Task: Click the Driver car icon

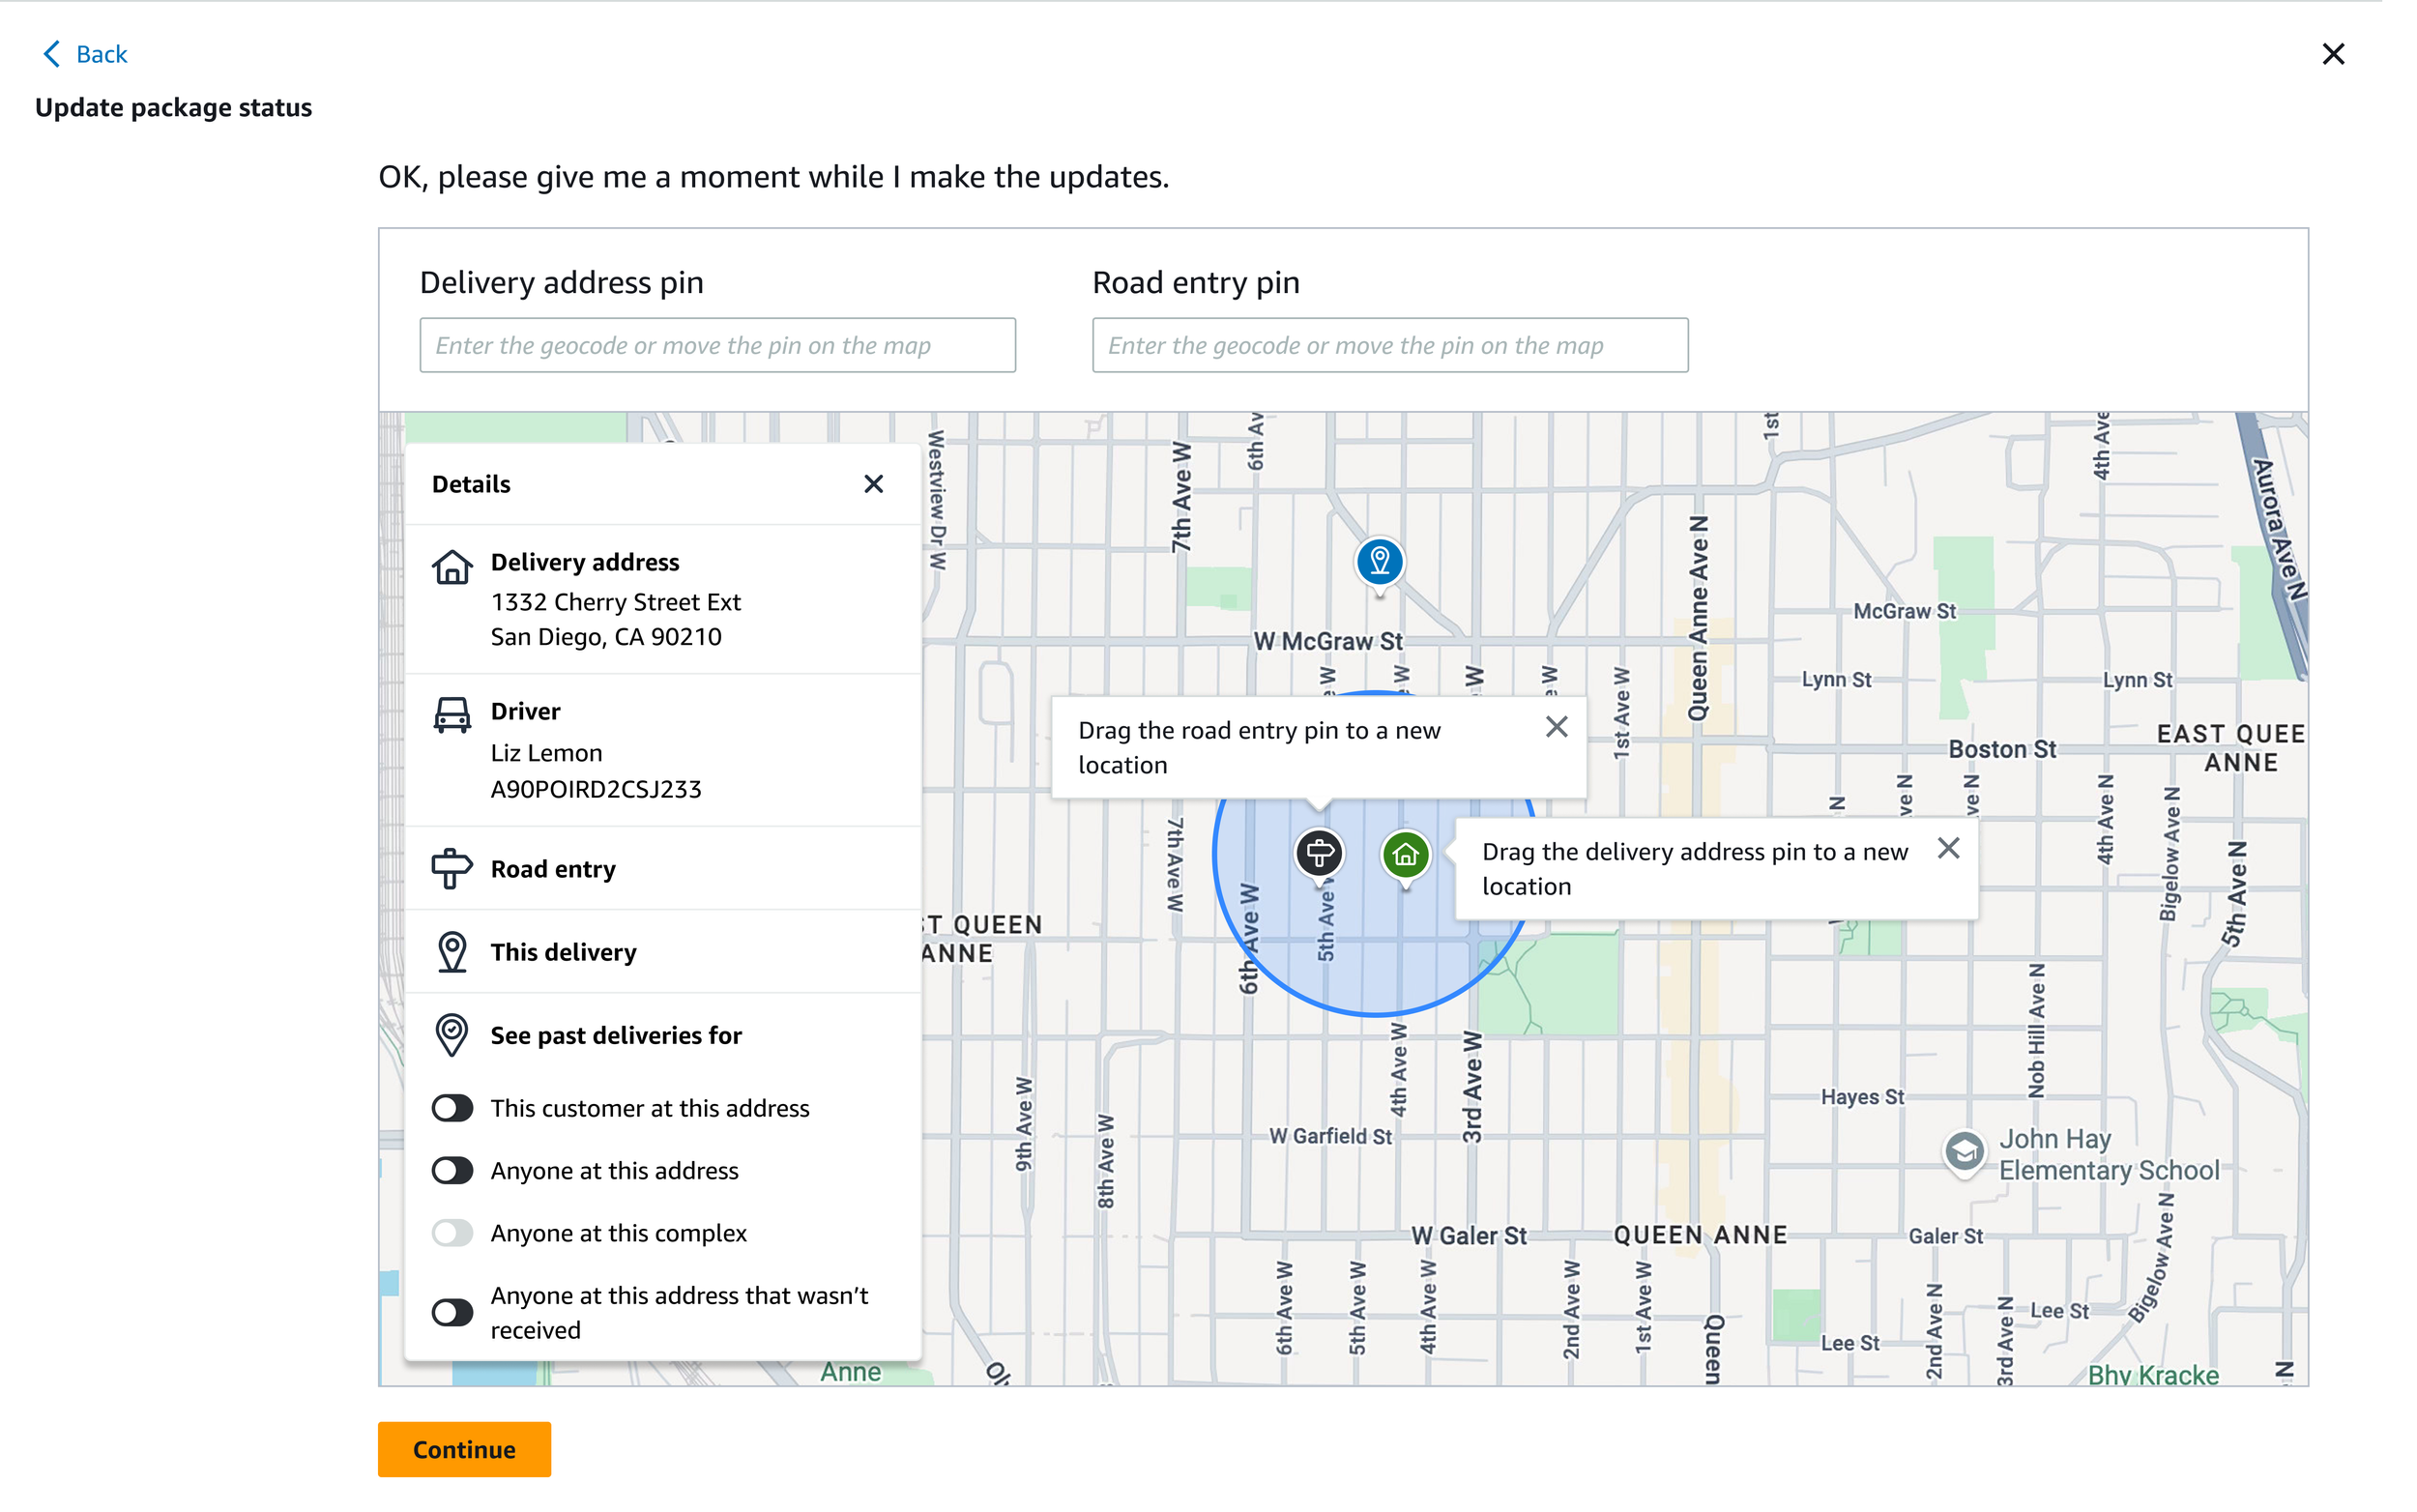Action: pyautogui.click(x=452, y=715)
